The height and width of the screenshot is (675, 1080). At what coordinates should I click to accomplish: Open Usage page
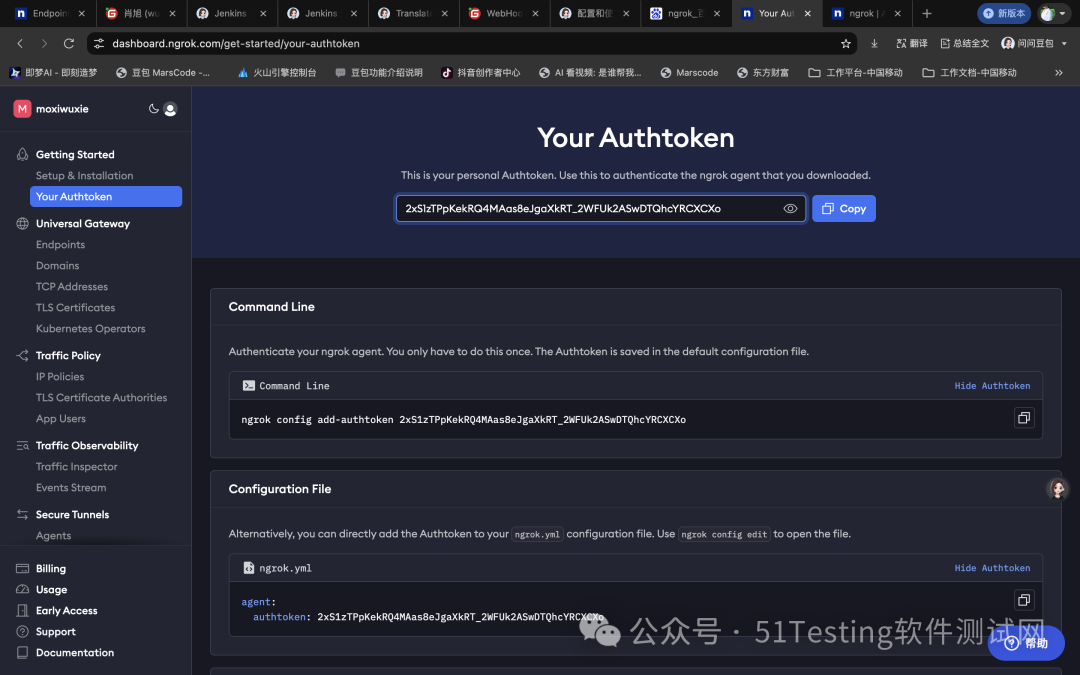click(x=52, y=590)
